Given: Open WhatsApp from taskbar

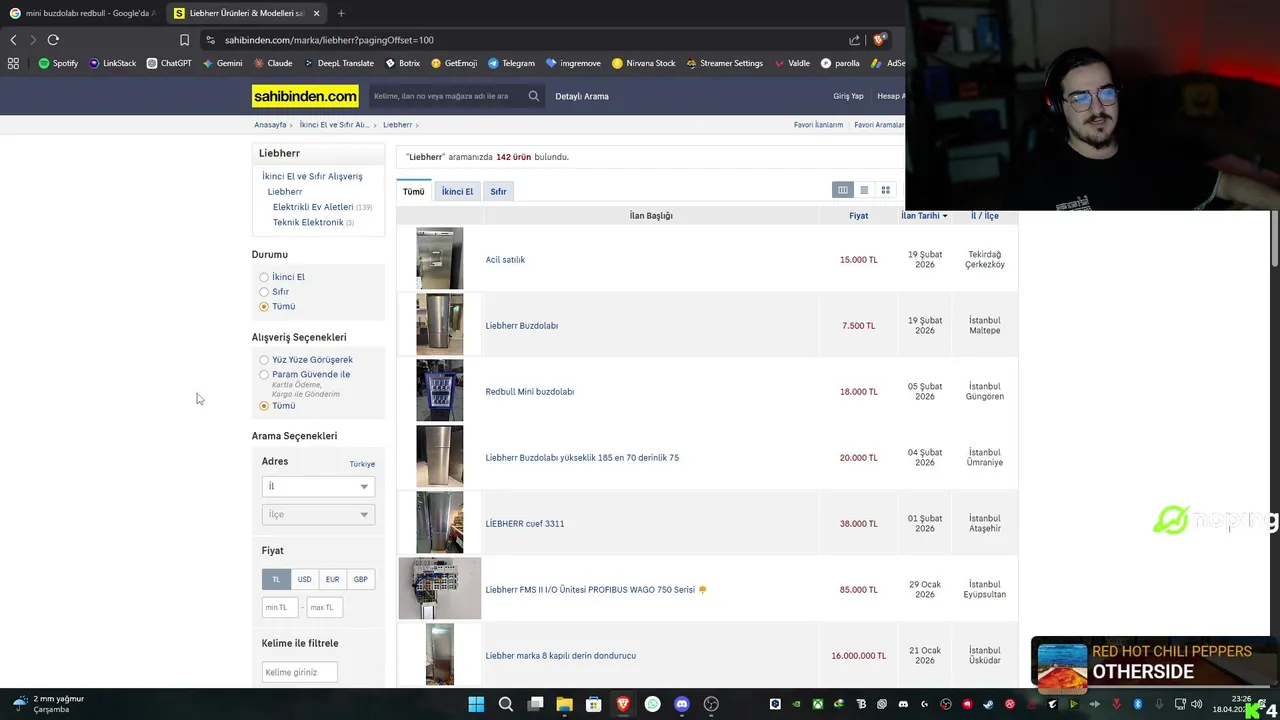Looking at the screenshot, I should pos(652,704).
